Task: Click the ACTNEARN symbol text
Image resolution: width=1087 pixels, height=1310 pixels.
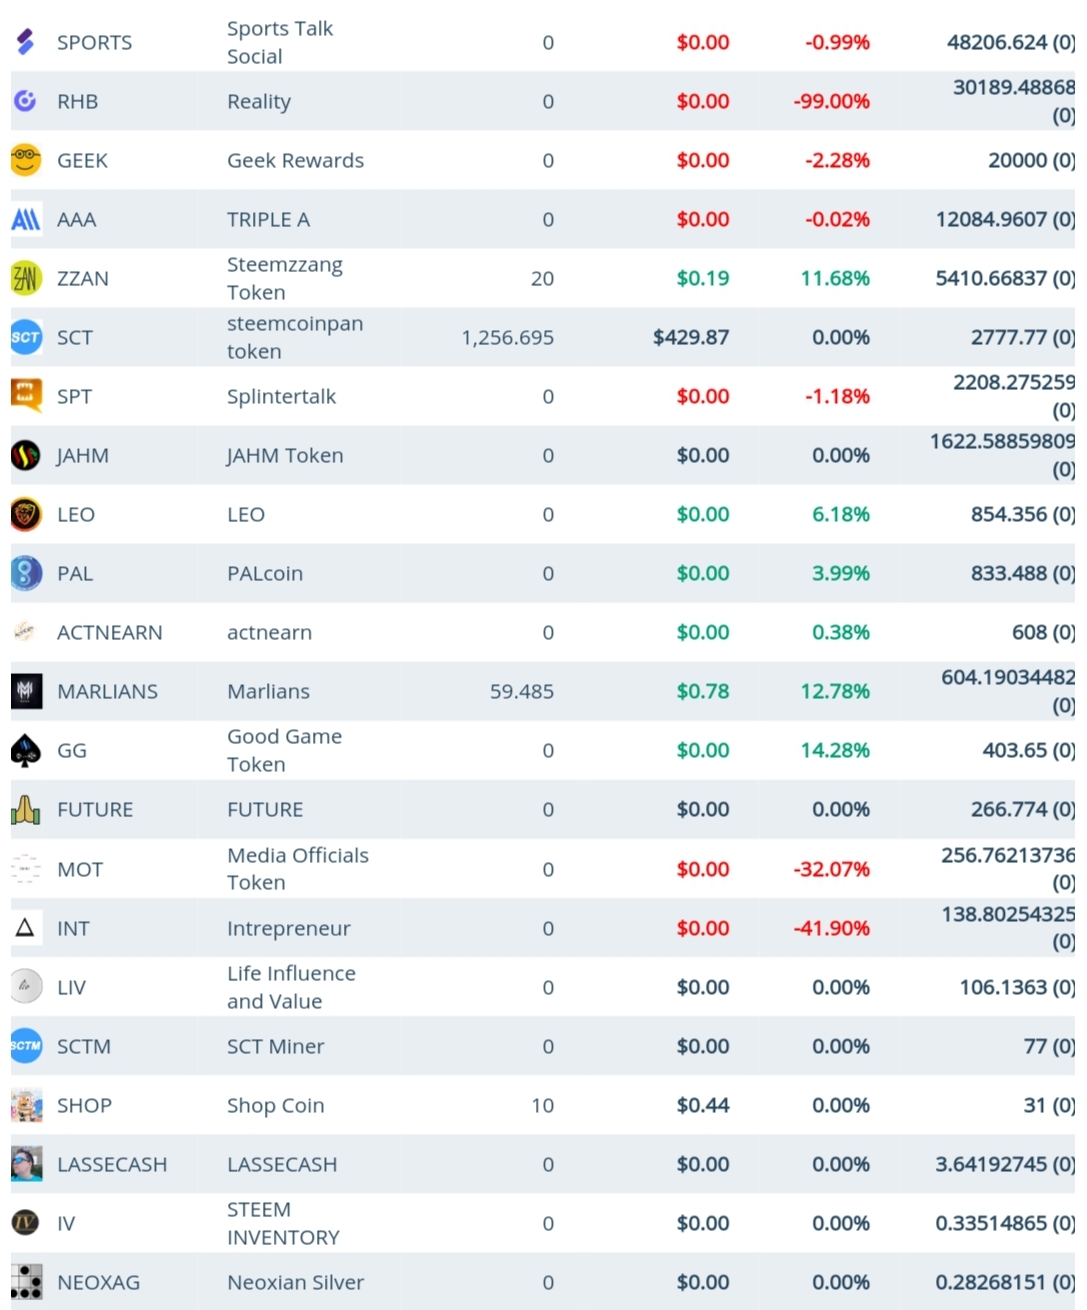Action: tap(109, 632)
